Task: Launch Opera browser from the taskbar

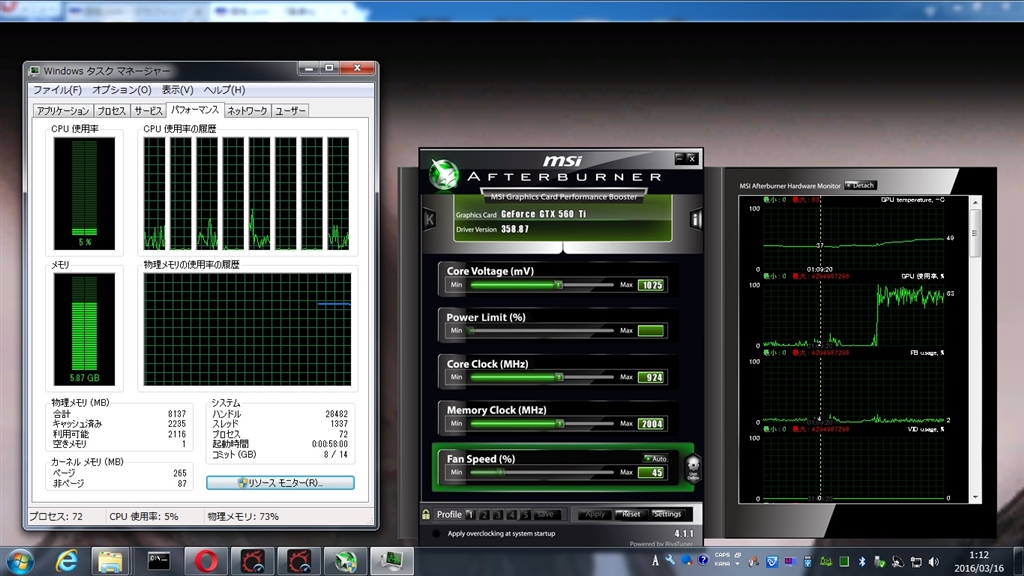Action: click(206, 560)
